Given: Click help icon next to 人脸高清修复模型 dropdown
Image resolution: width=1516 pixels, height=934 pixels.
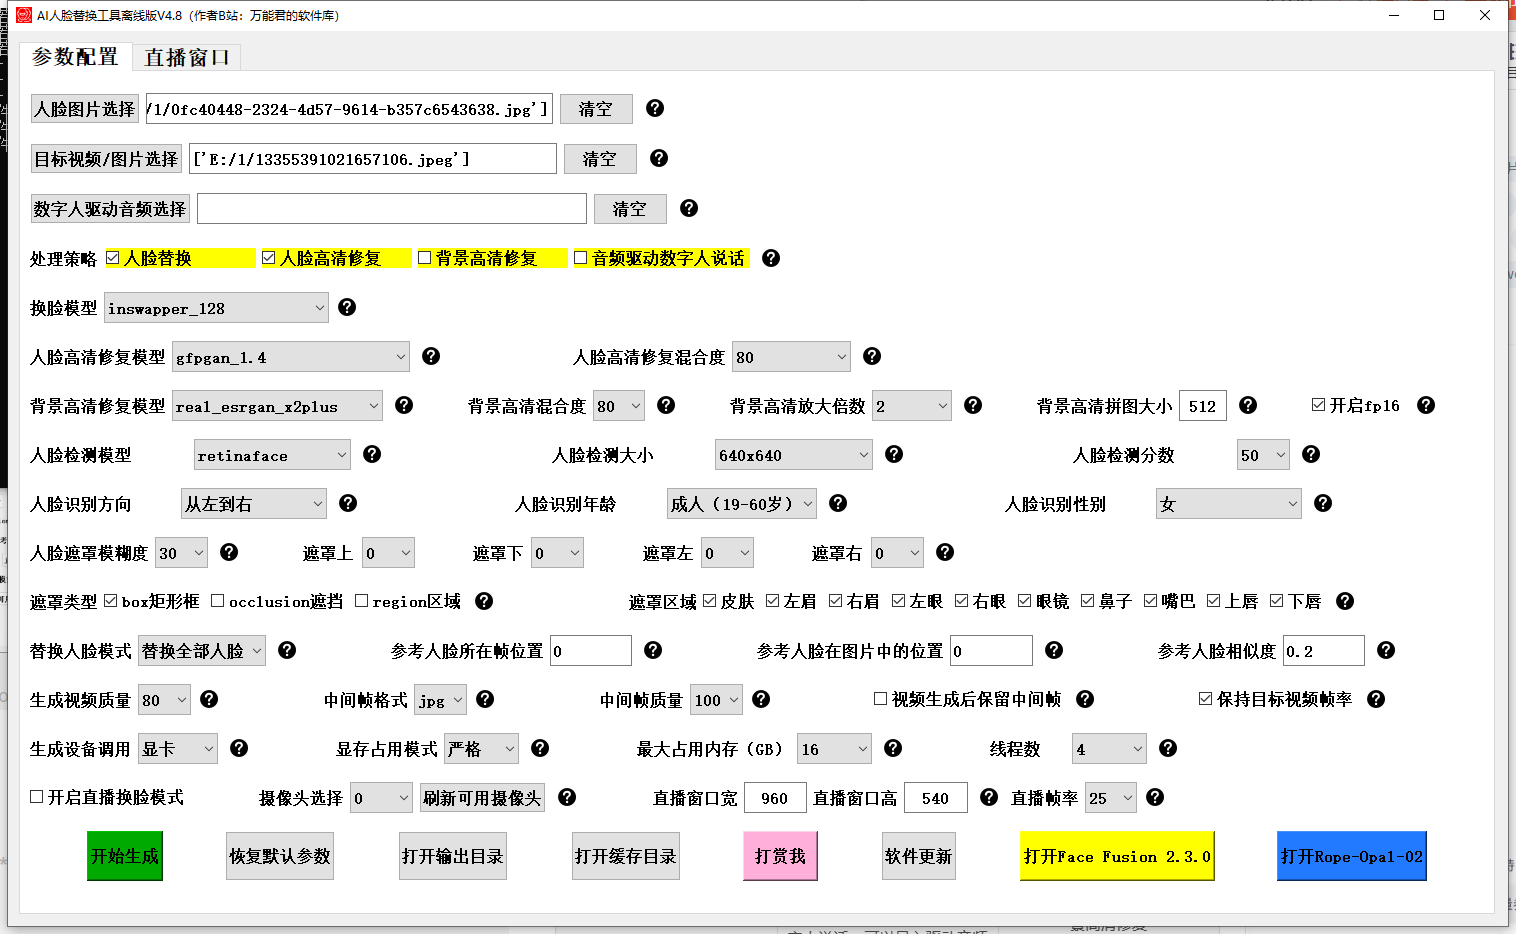Looking at the screenshot, I should click(431, 356).
